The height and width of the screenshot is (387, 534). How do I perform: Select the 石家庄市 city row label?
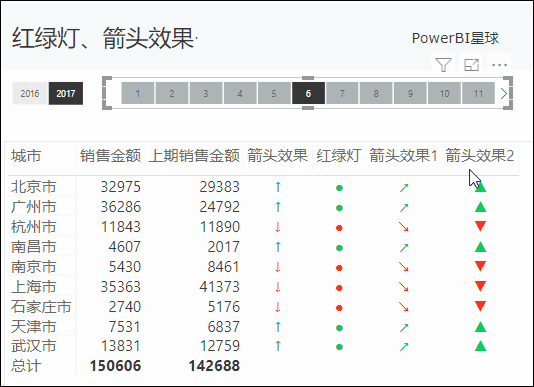click(41, 307)
